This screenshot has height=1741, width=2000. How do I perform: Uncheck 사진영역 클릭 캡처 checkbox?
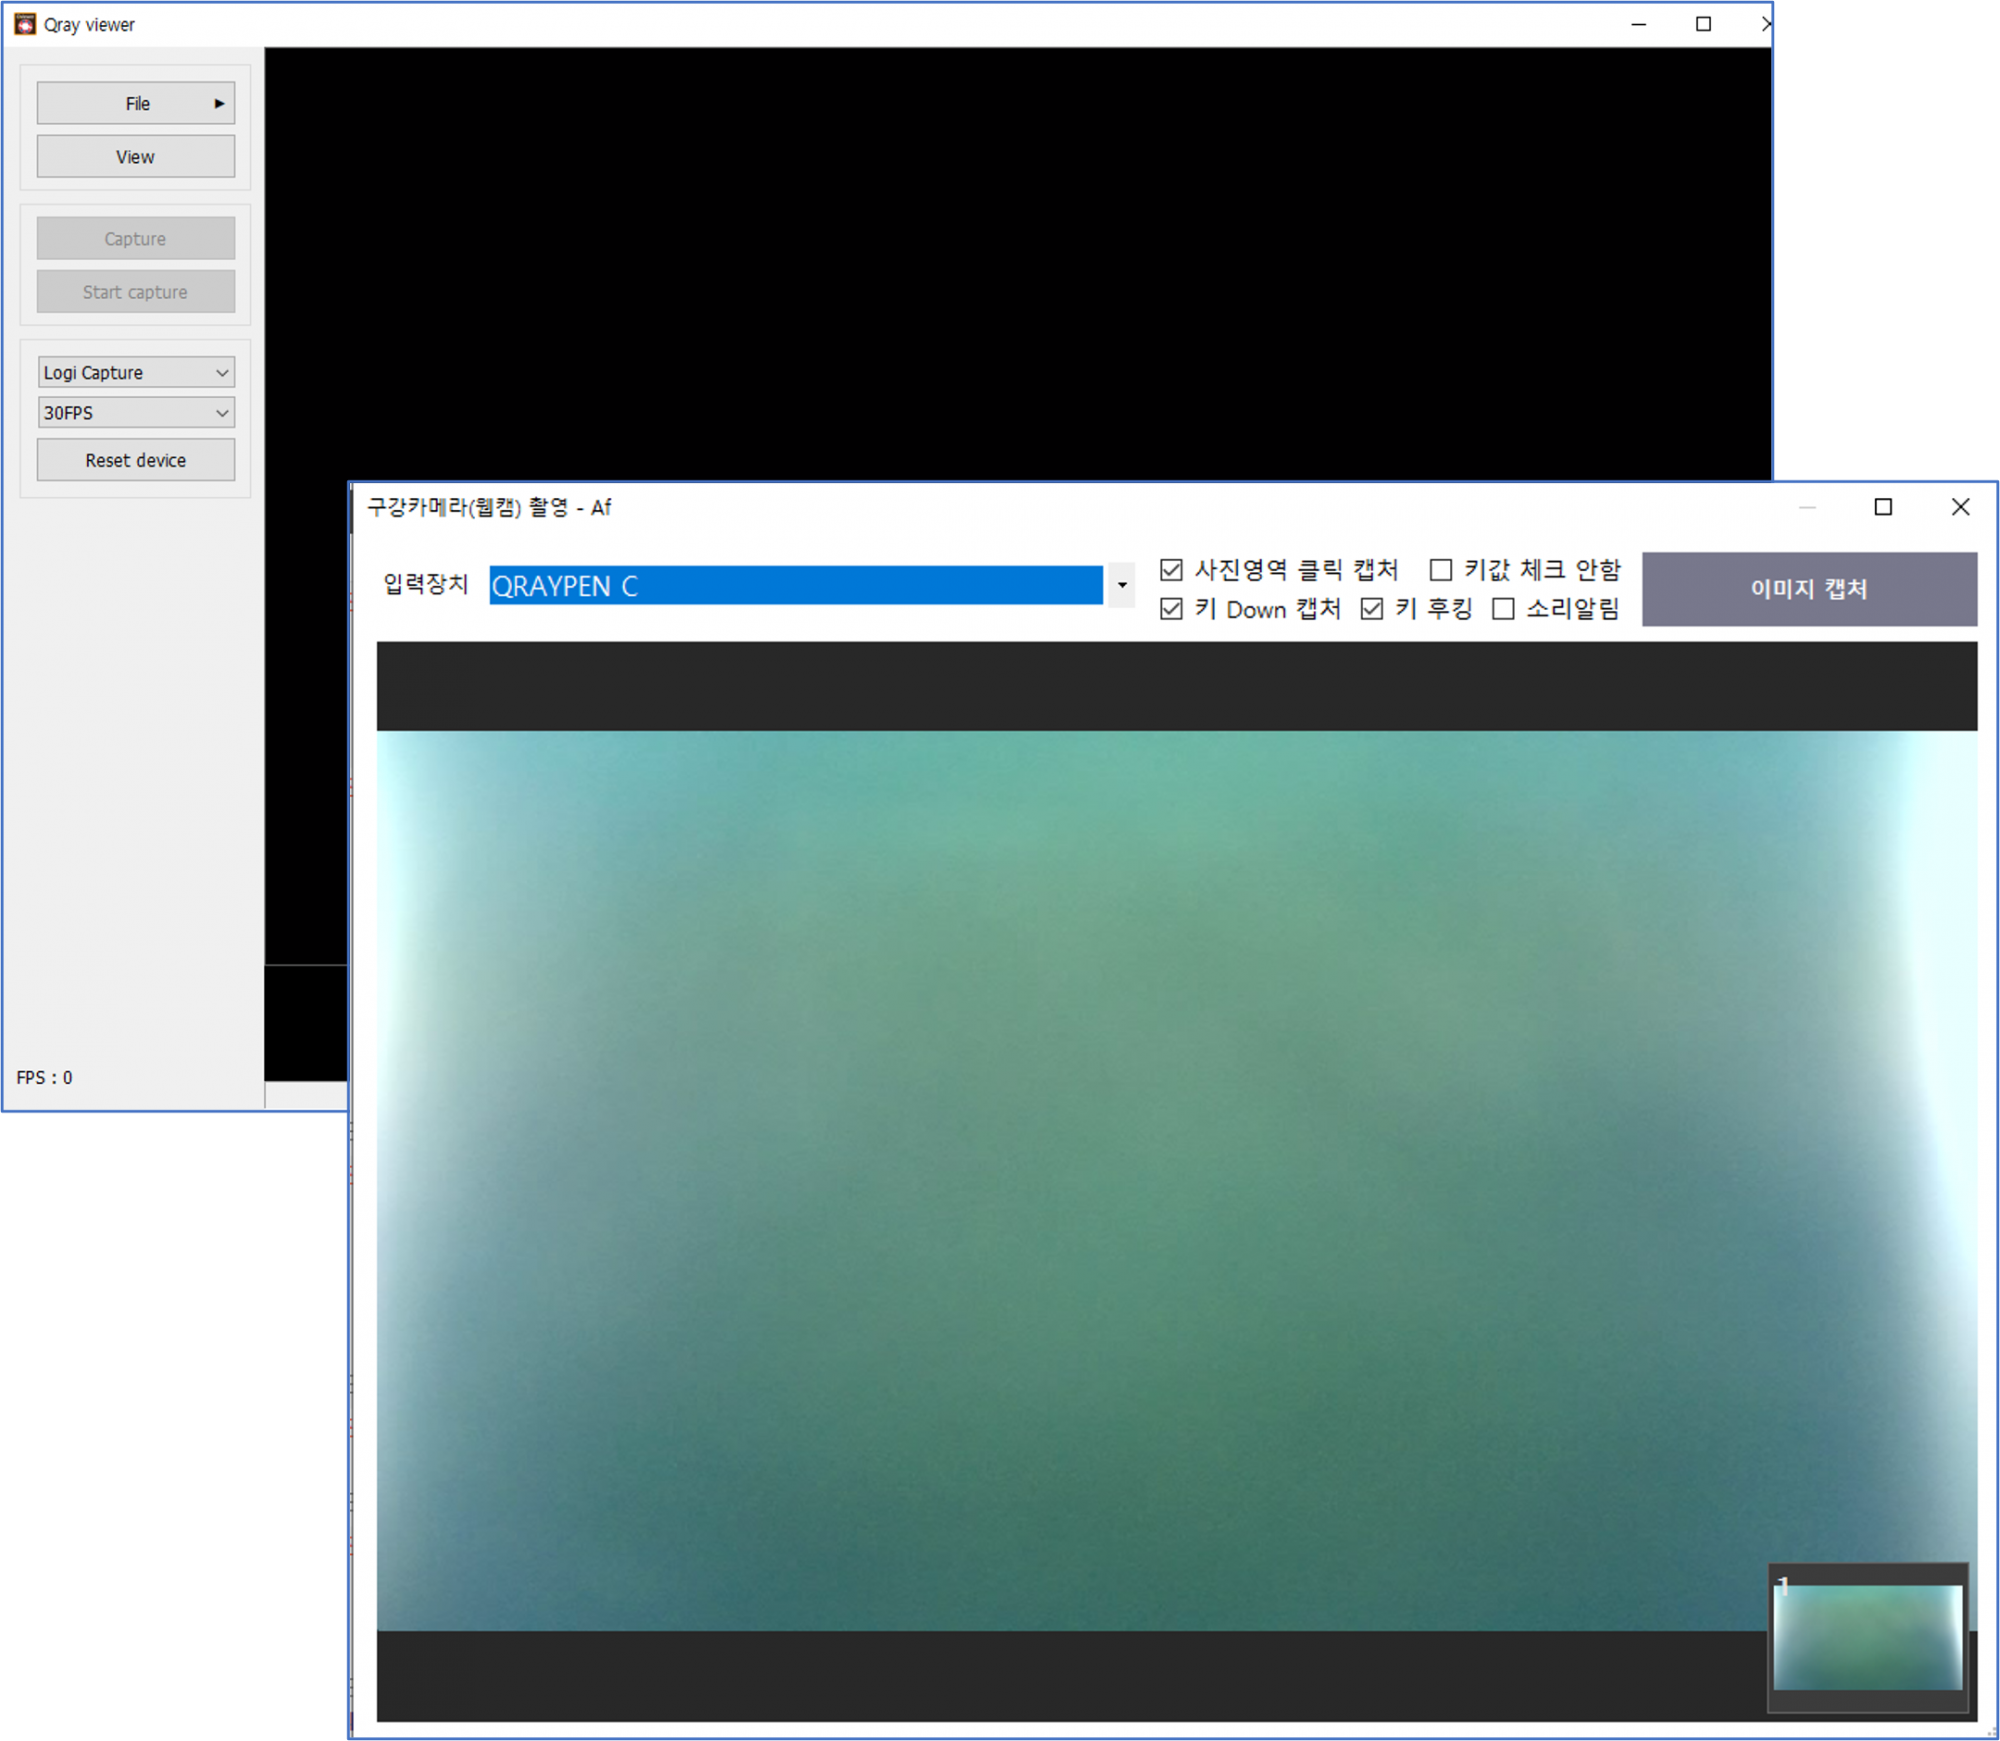1171,570
